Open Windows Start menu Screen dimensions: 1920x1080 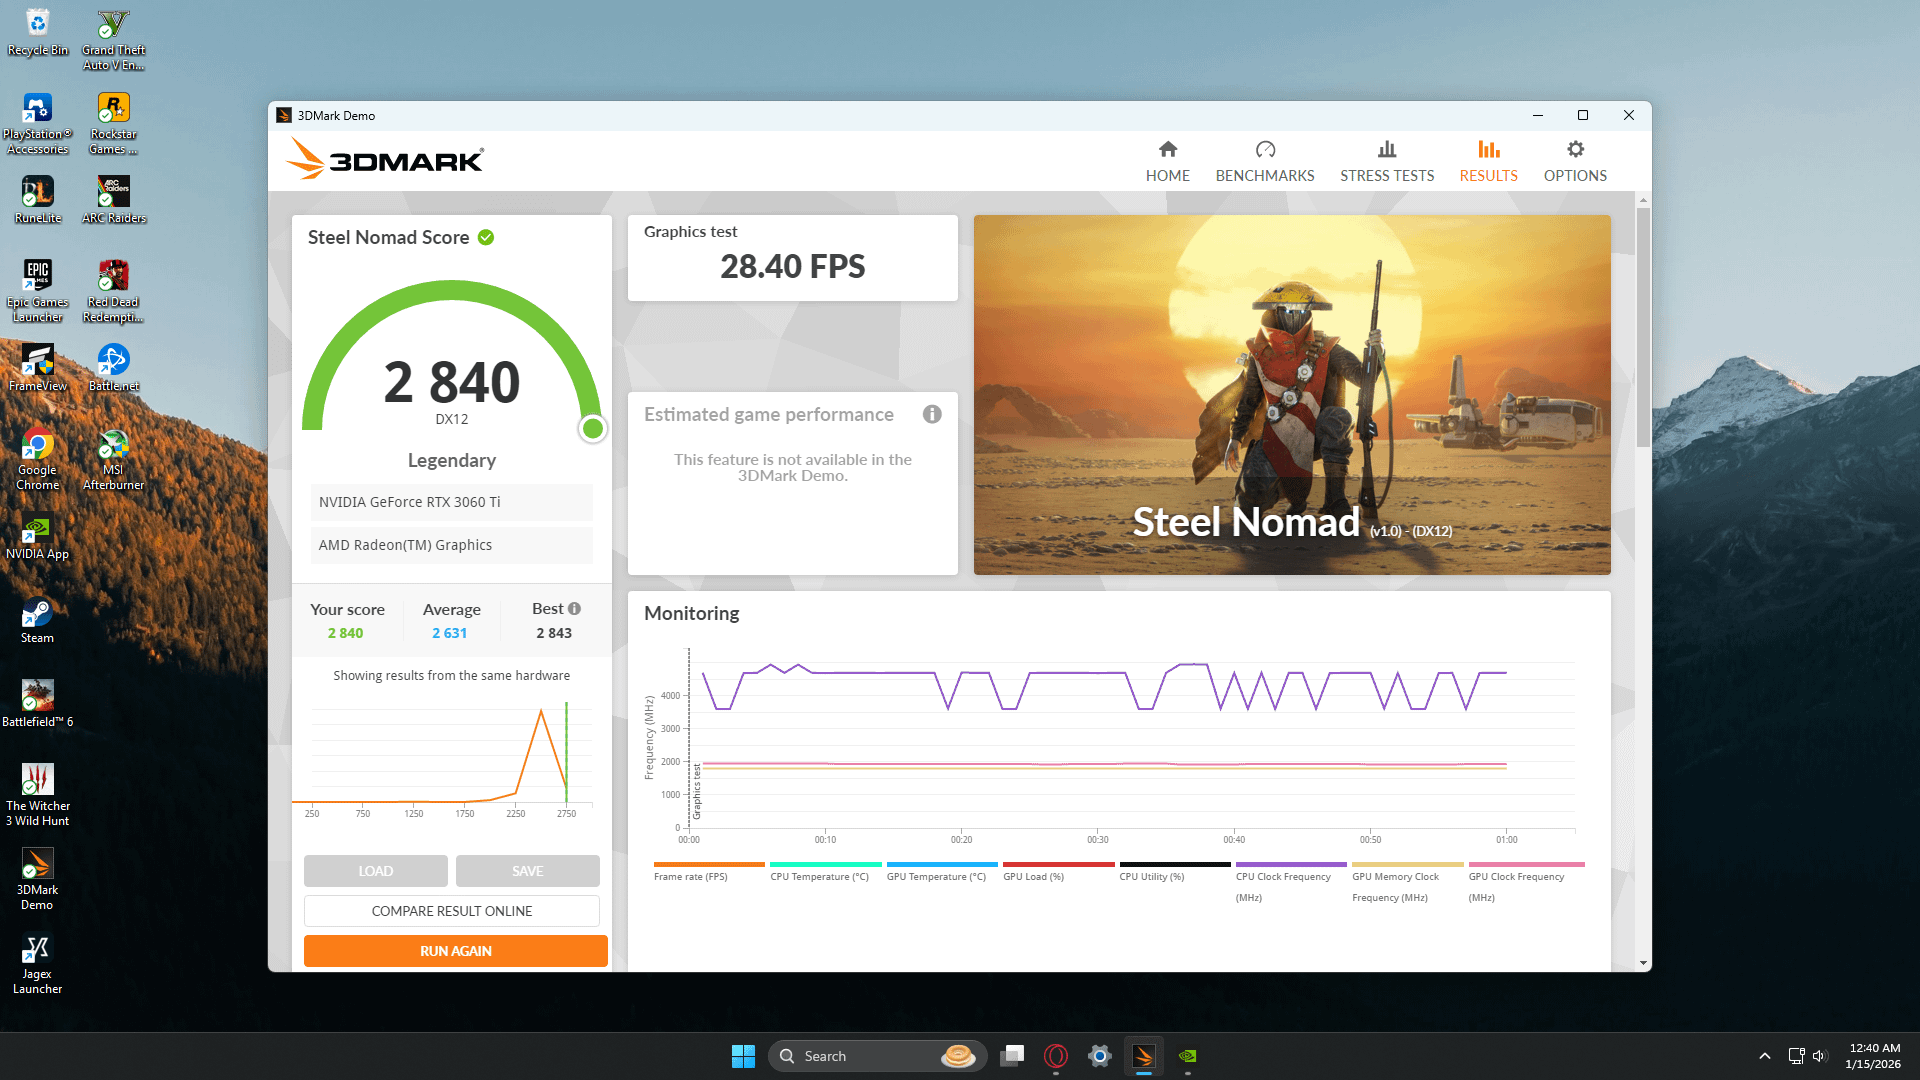coord(743,1056)
